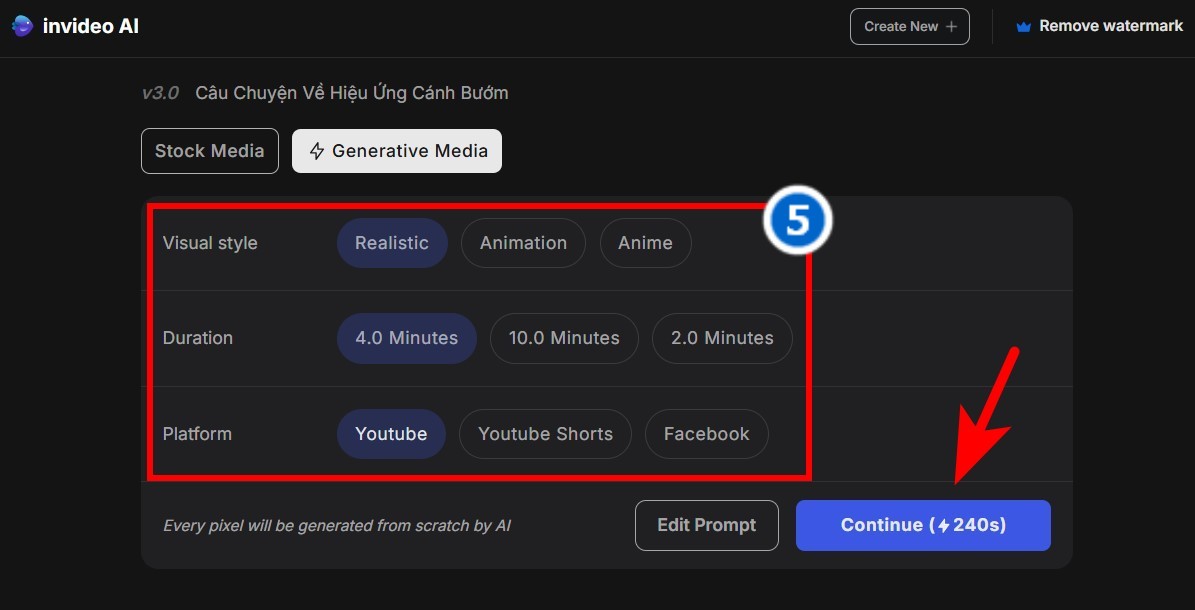Click the Platform row label
This screenshot has height=610, width=1195.
pos(197,434)
